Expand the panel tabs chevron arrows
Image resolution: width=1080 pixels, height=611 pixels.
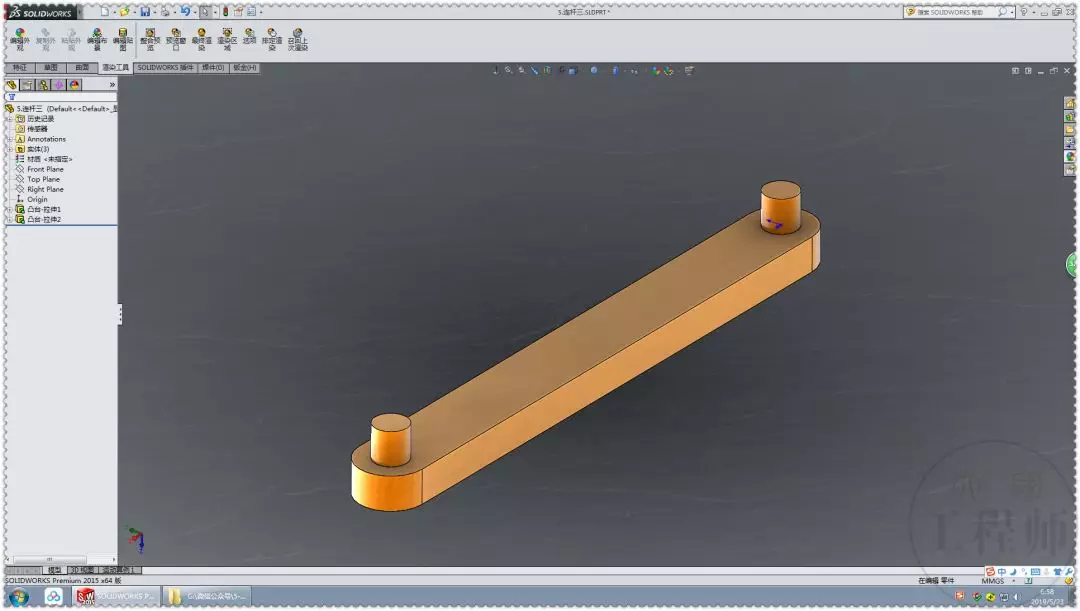(x=112, y=85)
